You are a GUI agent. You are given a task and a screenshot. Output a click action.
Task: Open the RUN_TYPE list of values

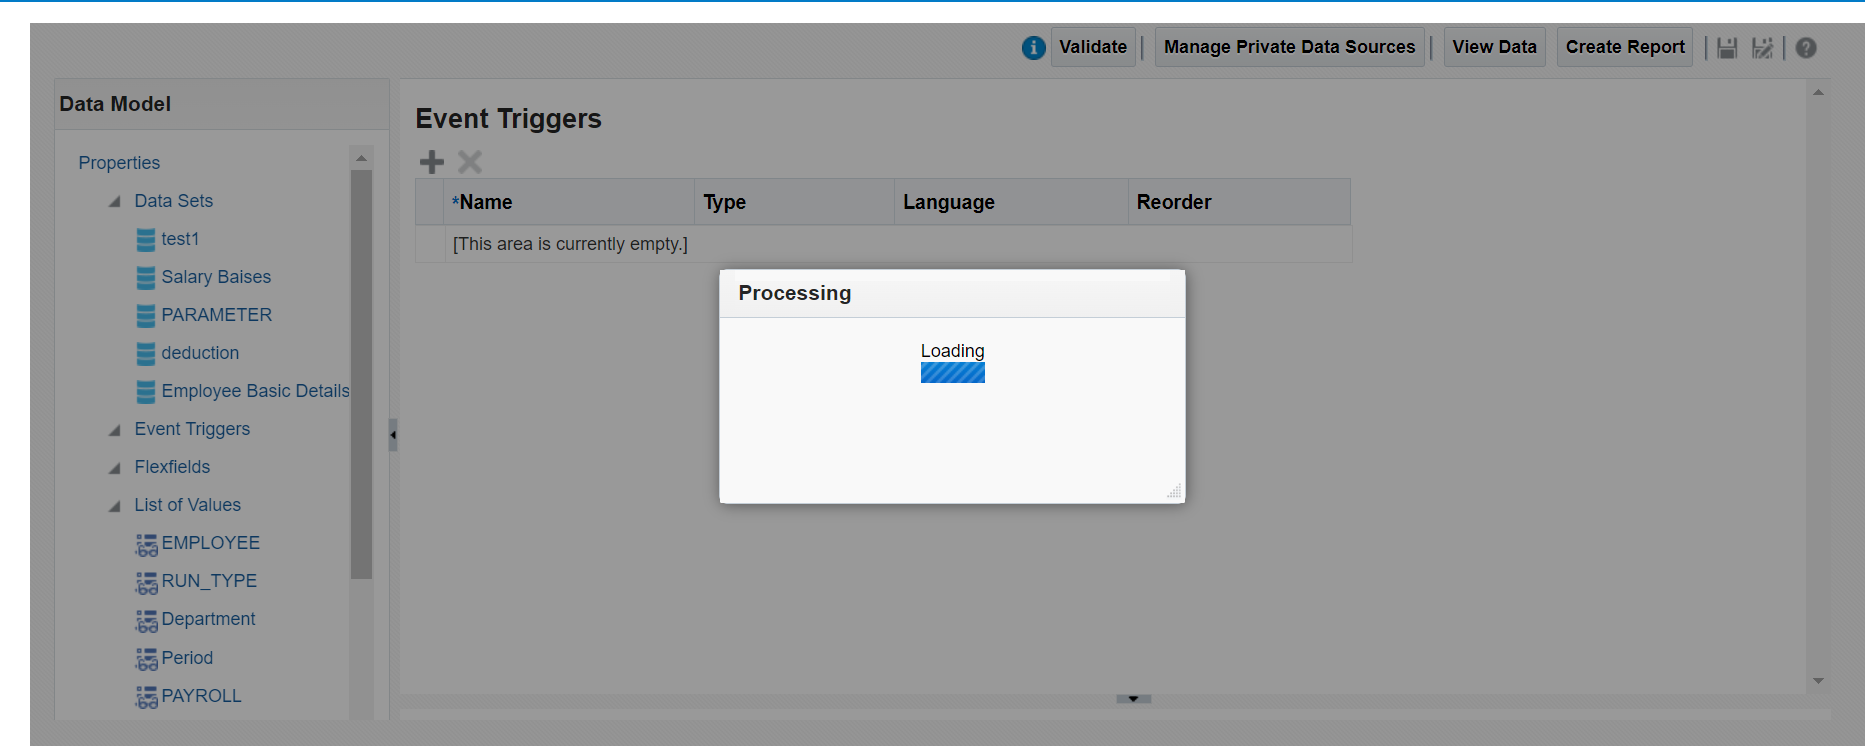[209, 581]
